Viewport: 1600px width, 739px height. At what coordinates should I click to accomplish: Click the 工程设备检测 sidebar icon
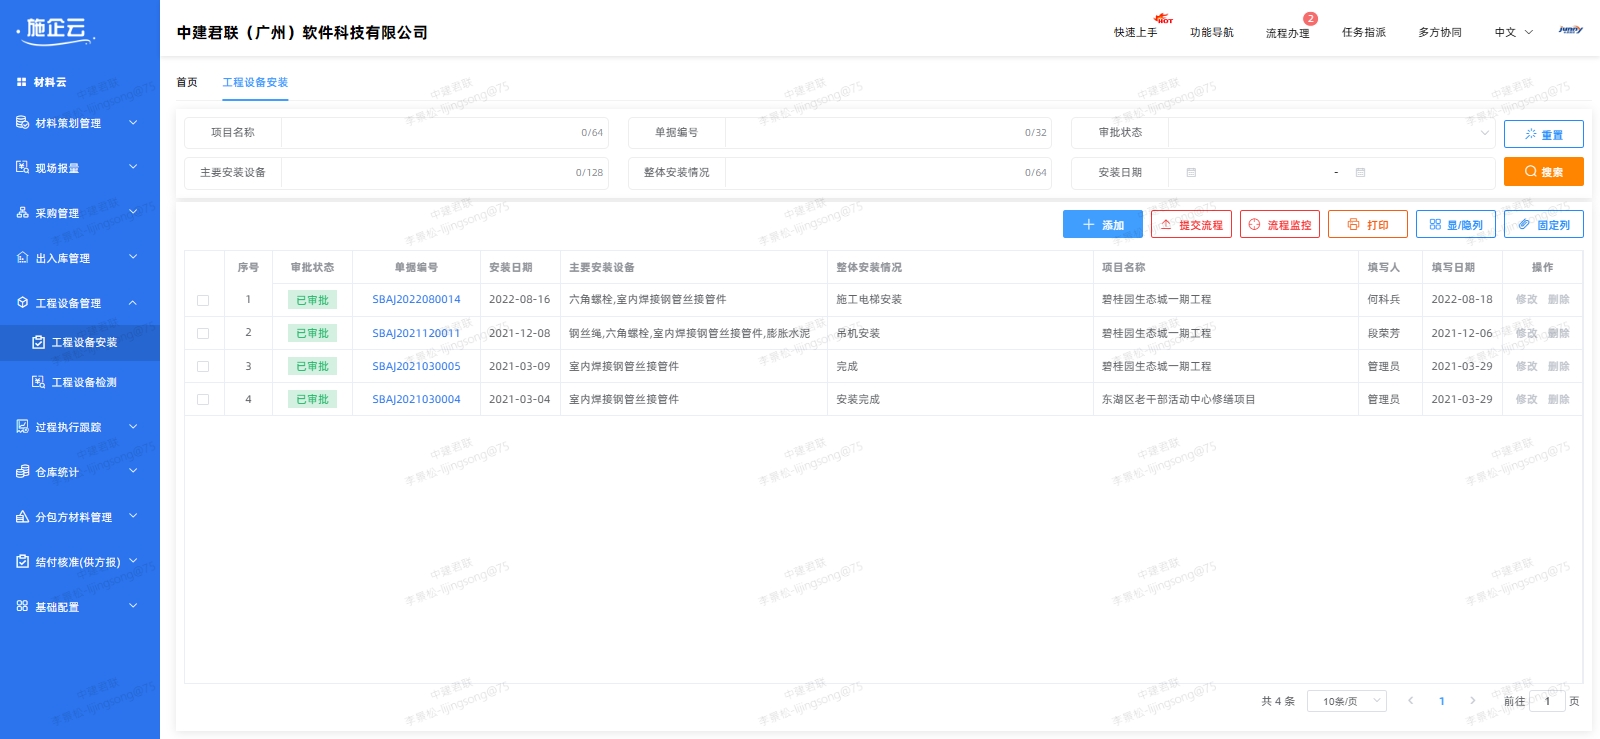click(x=38, y=382)
